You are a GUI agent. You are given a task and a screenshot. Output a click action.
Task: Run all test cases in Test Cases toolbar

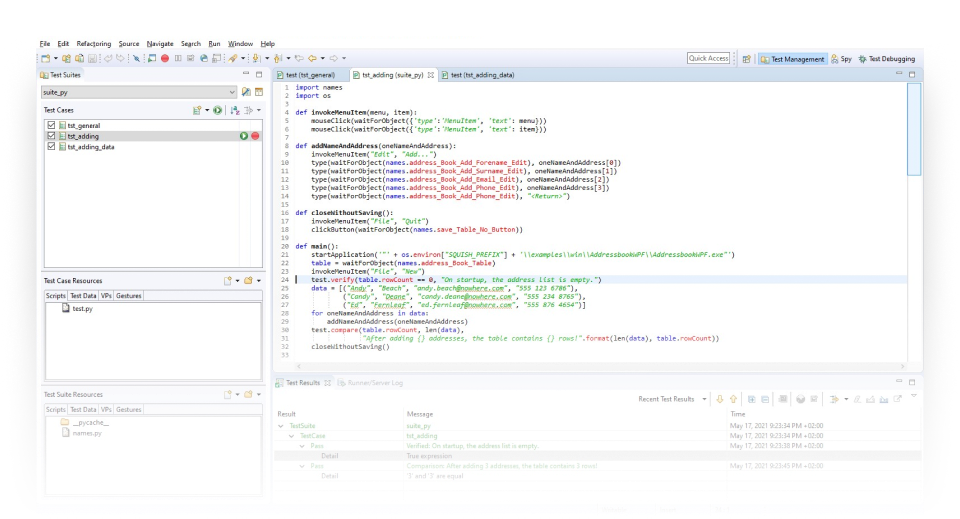click(218, 110)
